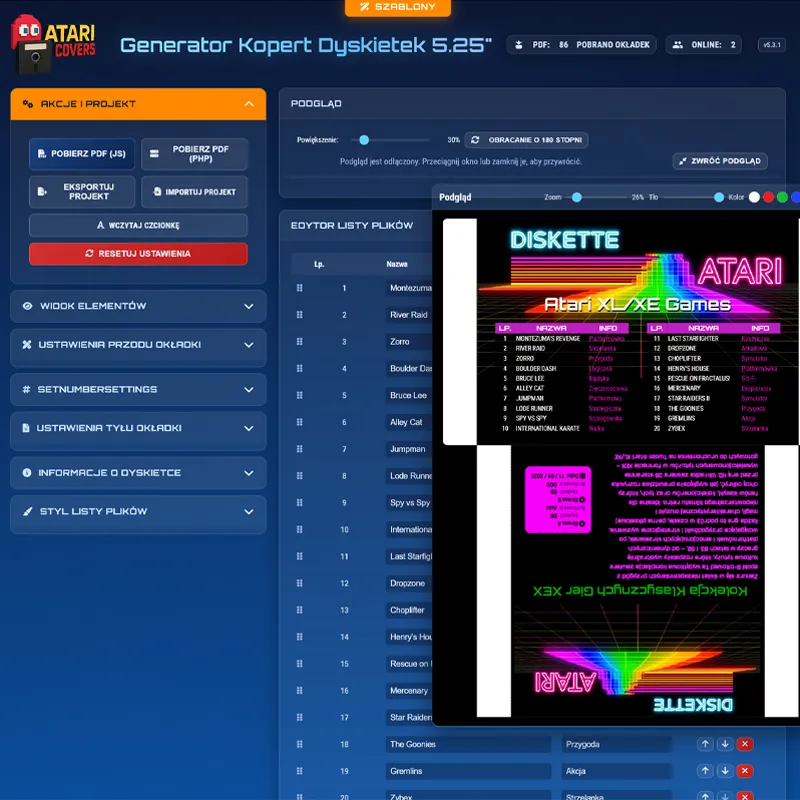Click the Nazwa column header
The image size is (800, 800).
tap(397, 264)
